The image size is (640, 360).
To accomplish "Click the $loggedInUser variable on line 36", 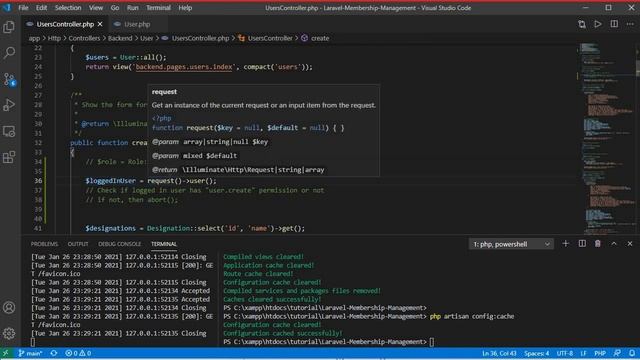I will [x=111, y=181].
